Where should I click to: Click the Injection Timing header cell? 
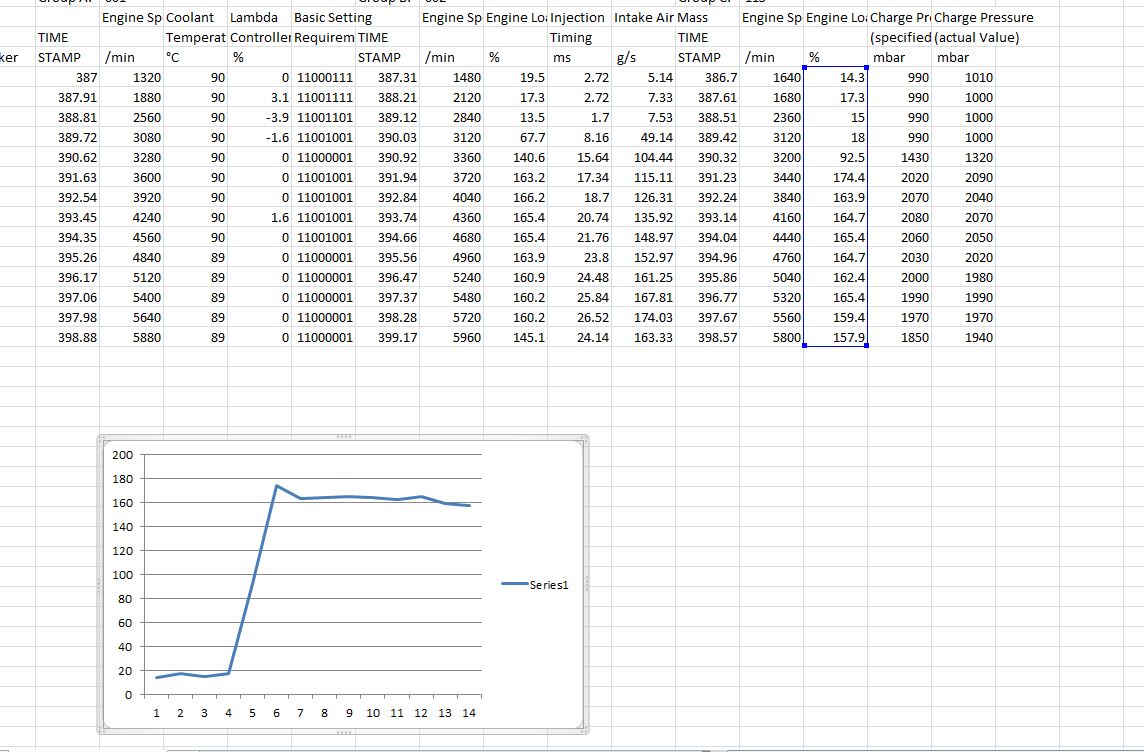coord(579,18)
